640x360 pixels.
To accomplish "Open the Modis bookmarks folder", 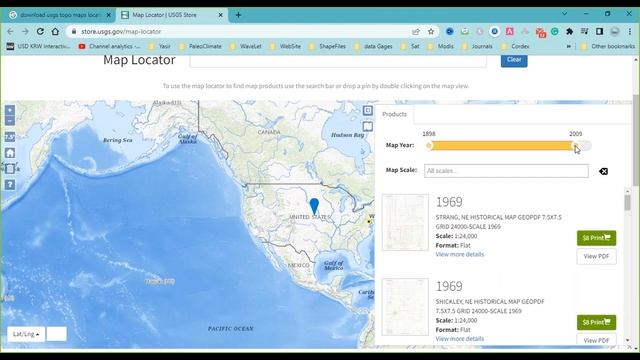I will click(x=440, y=47).
